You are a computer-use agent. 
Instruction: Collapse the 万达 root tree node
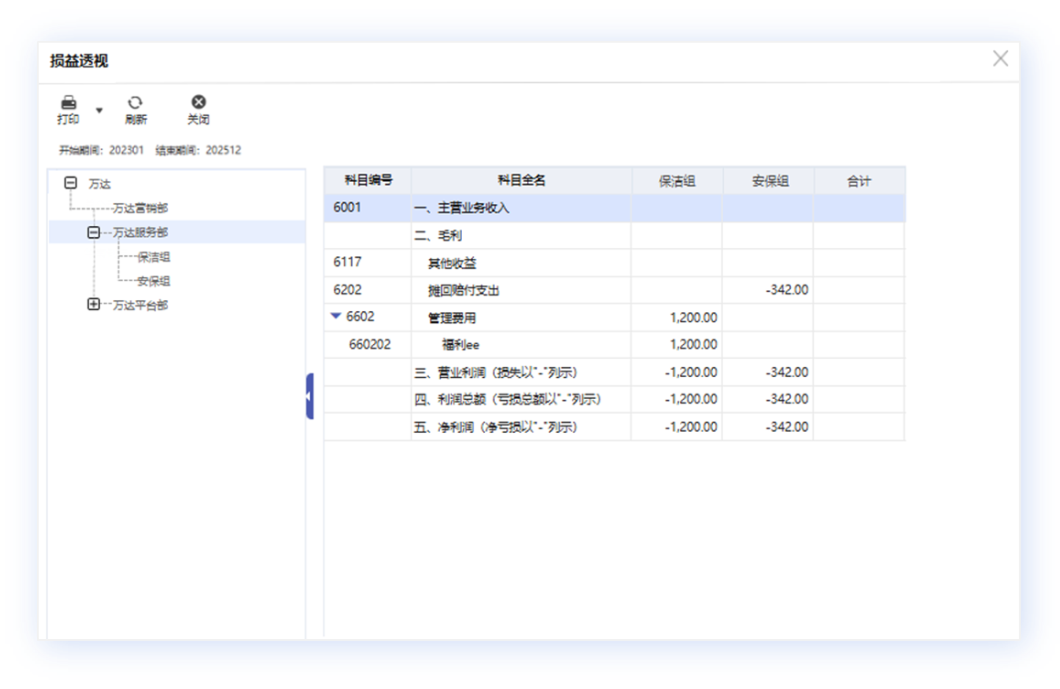(x=70, y=183)
